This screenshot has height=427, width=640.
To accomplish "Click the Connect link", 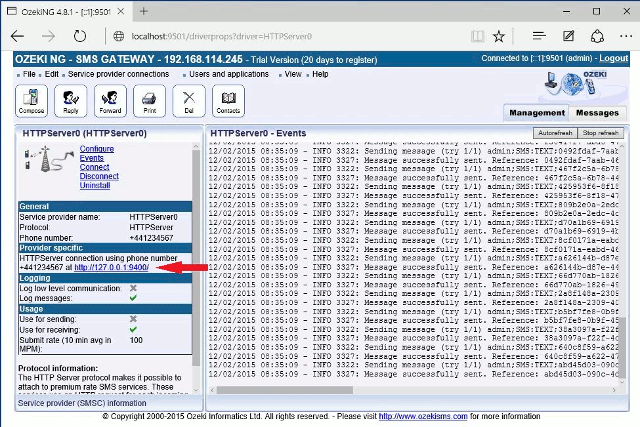I will [x=94, y=167].
